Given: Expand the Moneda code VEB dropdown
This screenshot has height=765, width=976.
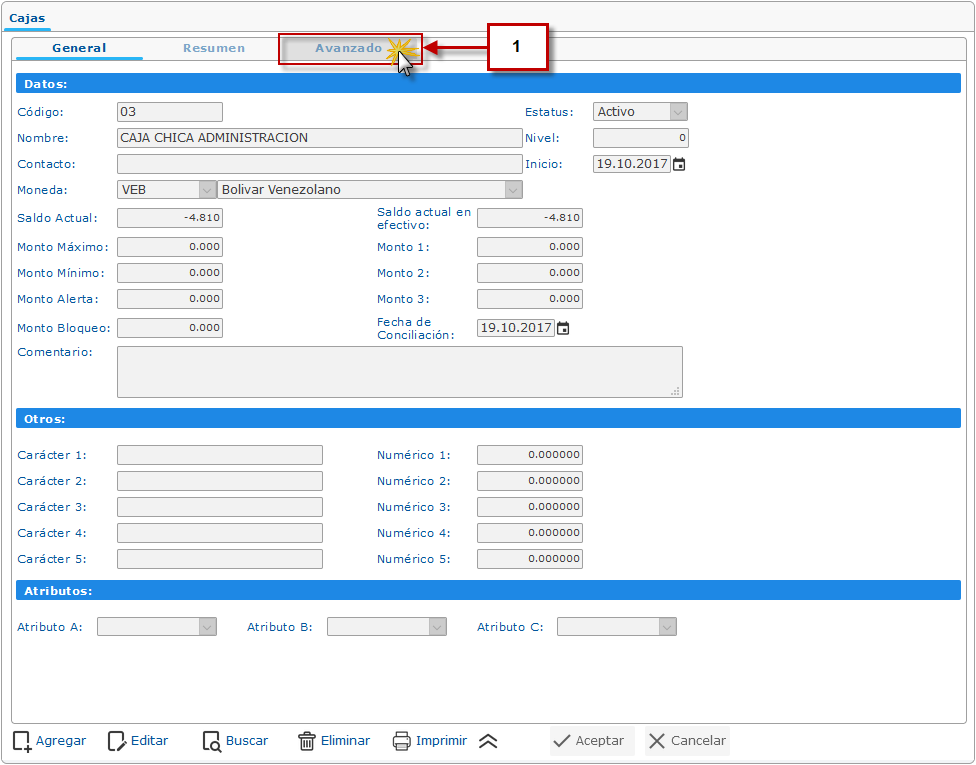Looking at the screenshot, I should (x=207, y=190).
